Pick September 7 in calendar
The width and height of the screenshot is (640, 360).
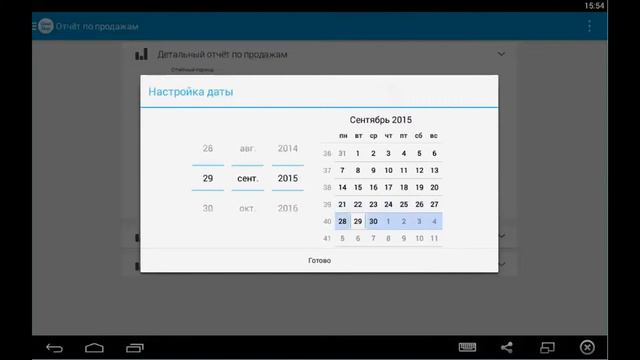342,171
